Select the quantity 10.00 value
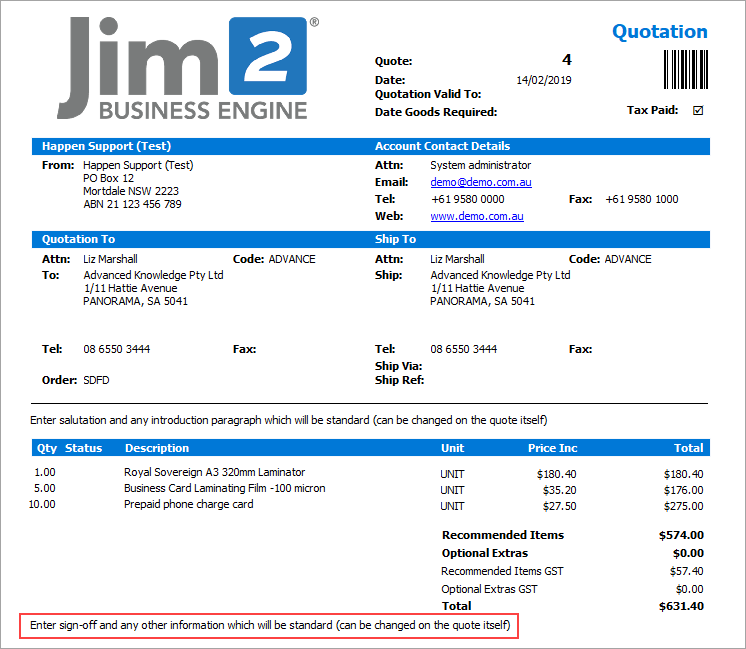746x649 pixels. tap(42, 504)
